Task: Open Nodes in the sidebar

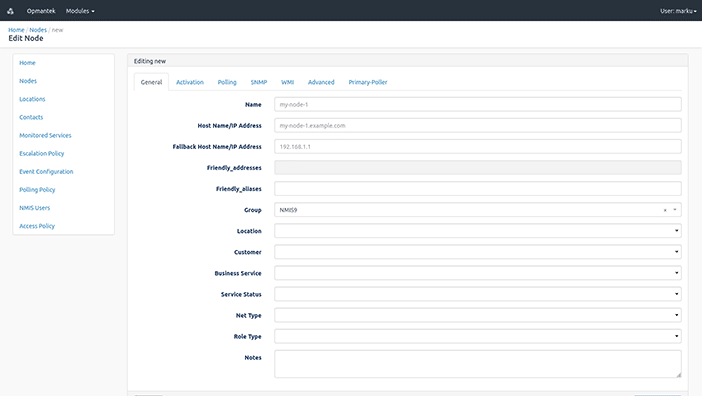Action: click(28, 81)
